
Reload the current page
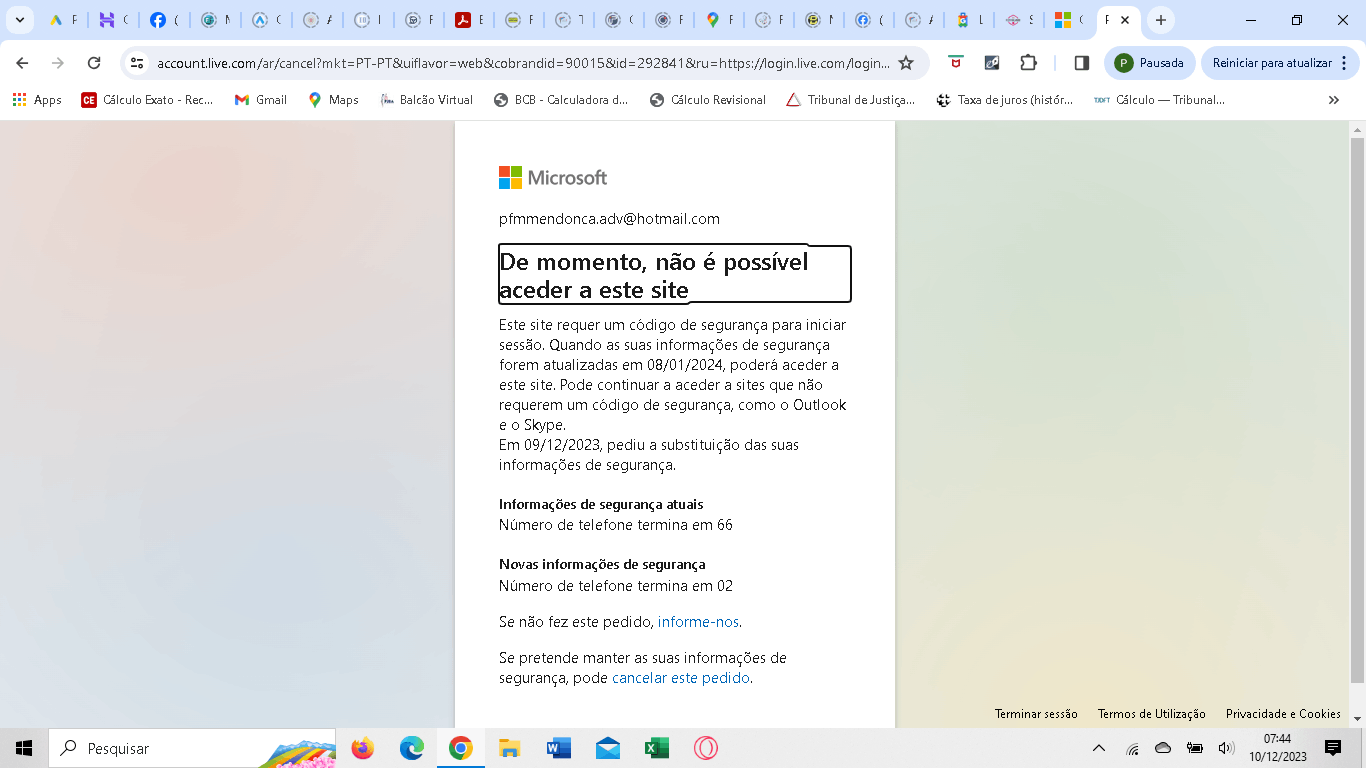click(94, 63)
